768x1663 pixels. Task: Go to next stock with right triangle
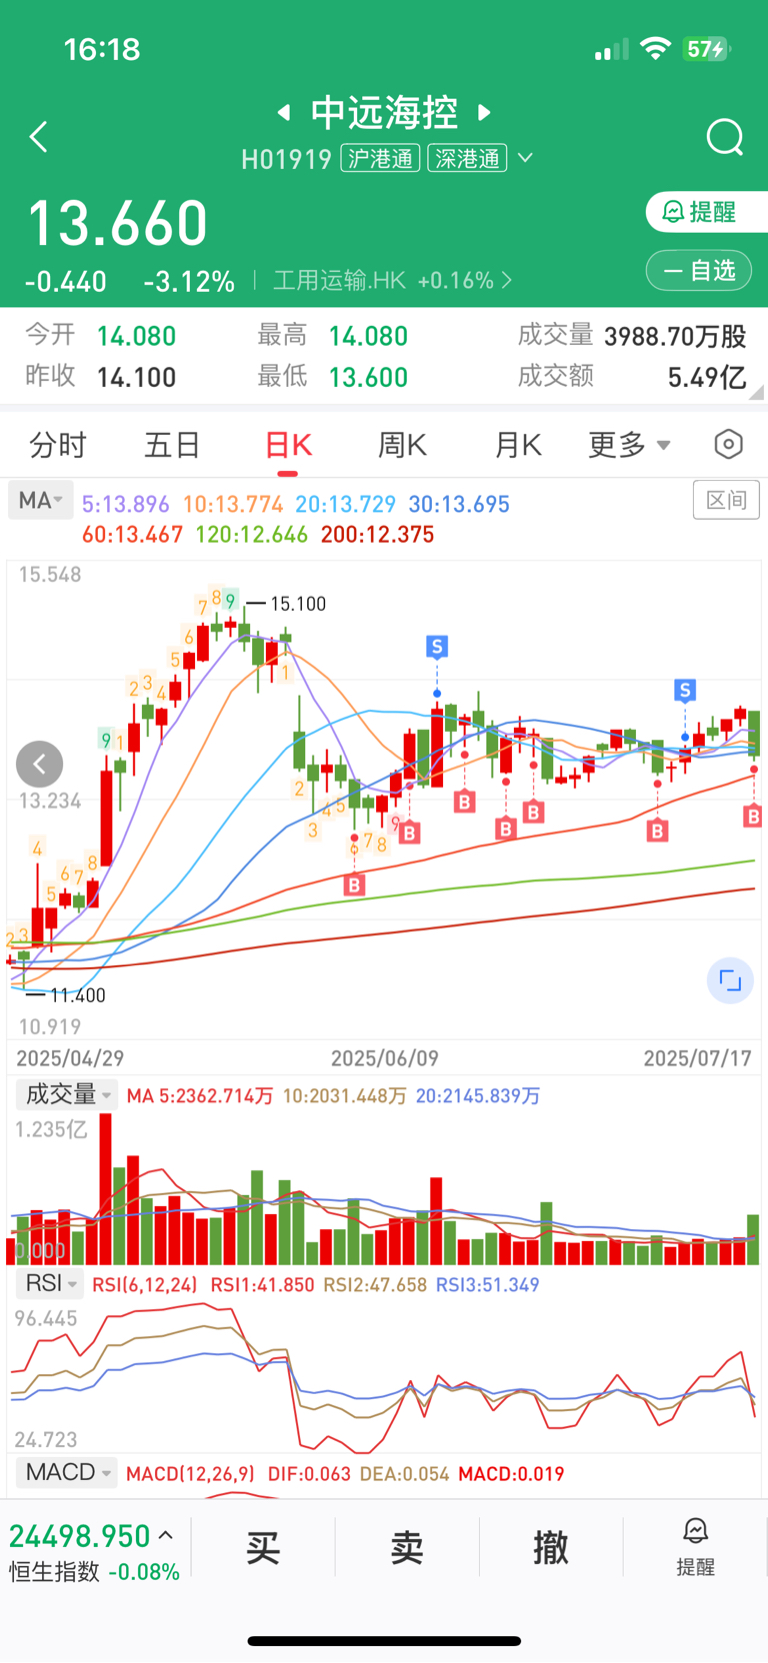click(485, 112)
